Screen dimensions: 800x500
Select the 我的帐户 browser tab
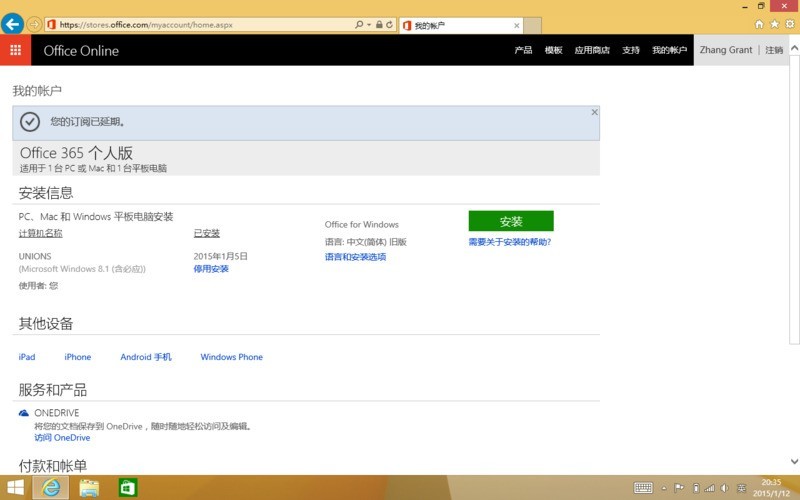[x=462, y=26]
